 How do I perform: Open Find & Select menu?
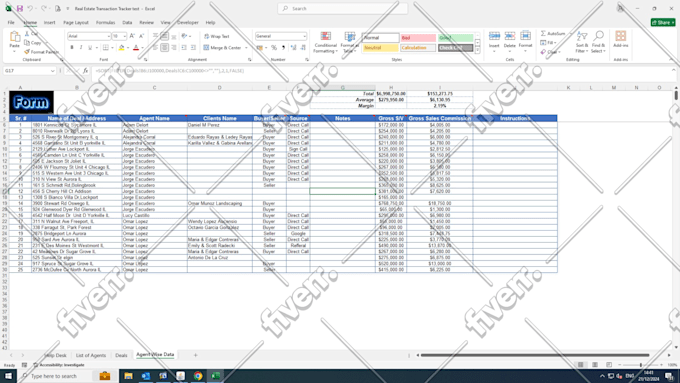598,42
